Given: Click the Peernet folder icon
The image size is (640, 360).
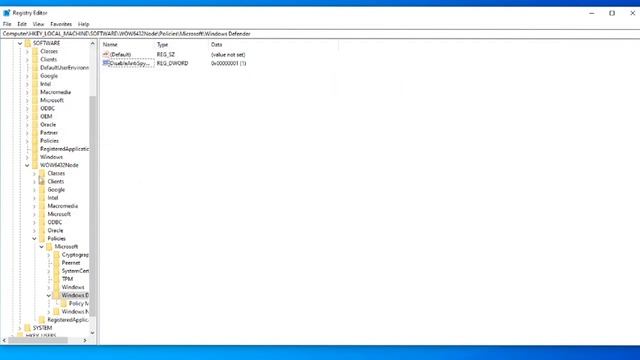Looking at the screenshot, I should click(x=57, y=262).
